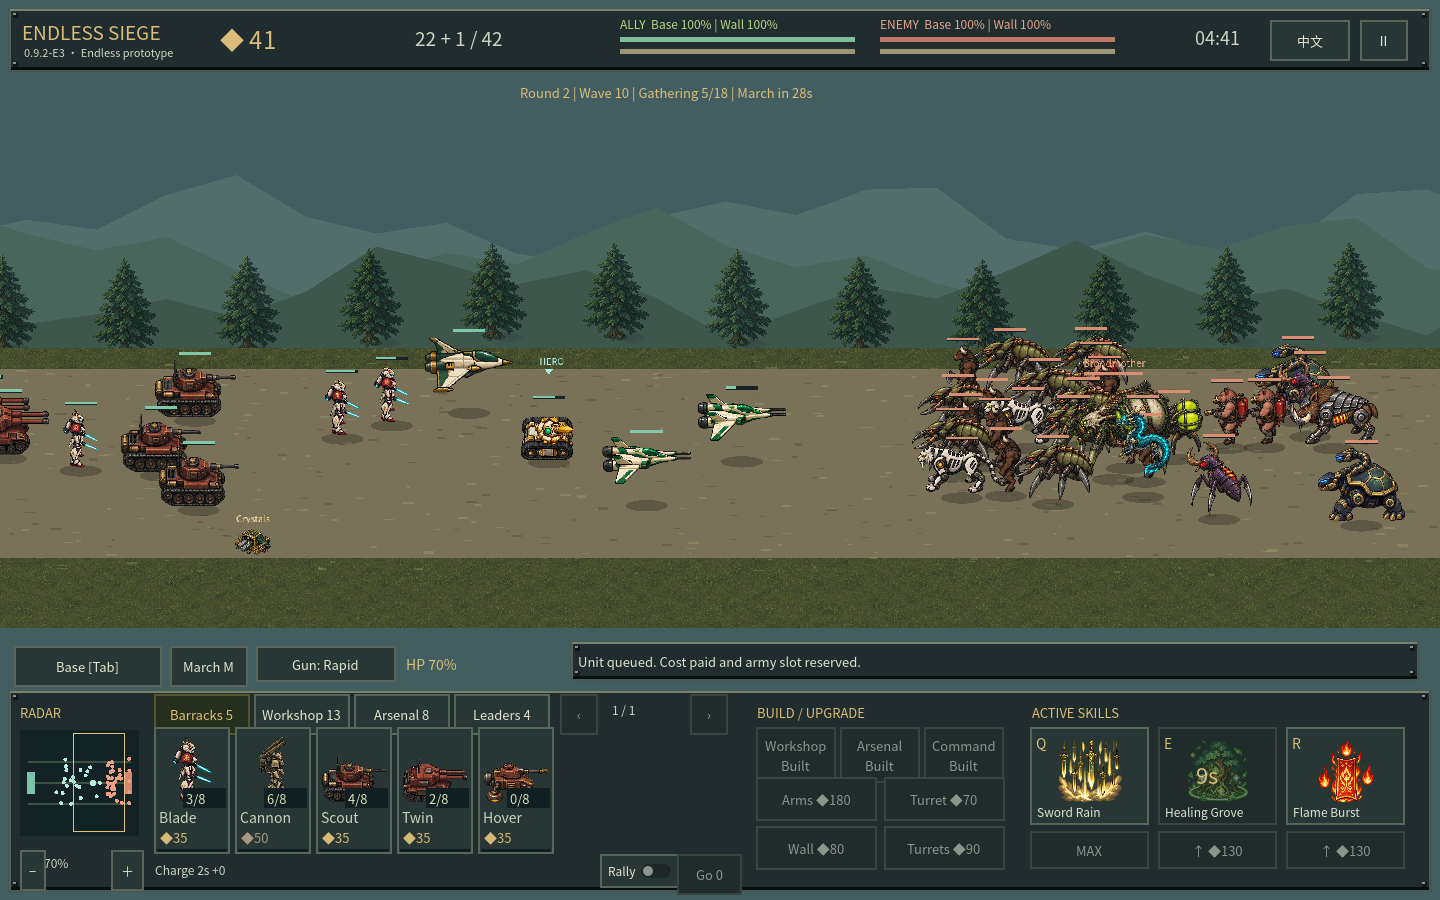Select the HERO tank unit
The height and width of the screenshot is (900, 1440).
[x=547, y=437]
